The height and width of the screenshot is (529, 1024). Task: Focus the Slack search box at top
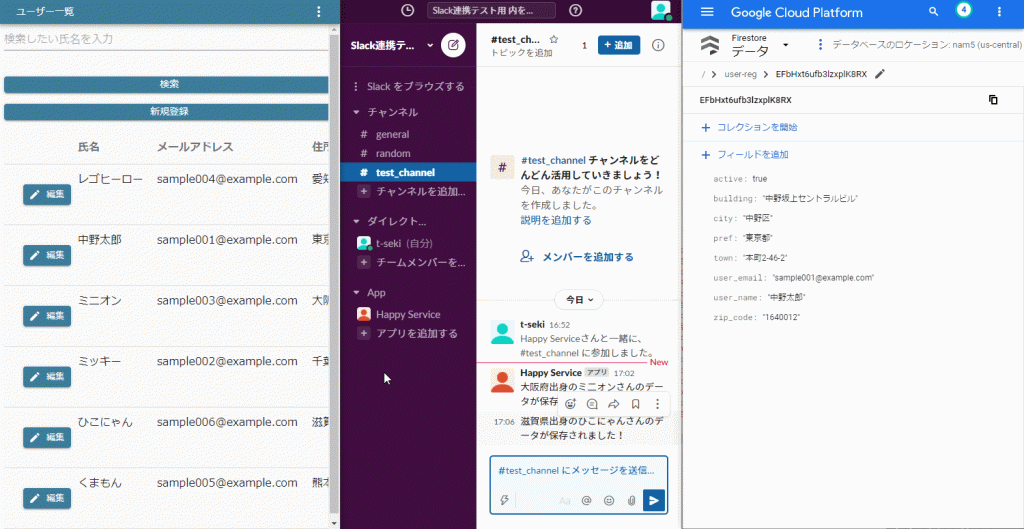tap(491, 10)
